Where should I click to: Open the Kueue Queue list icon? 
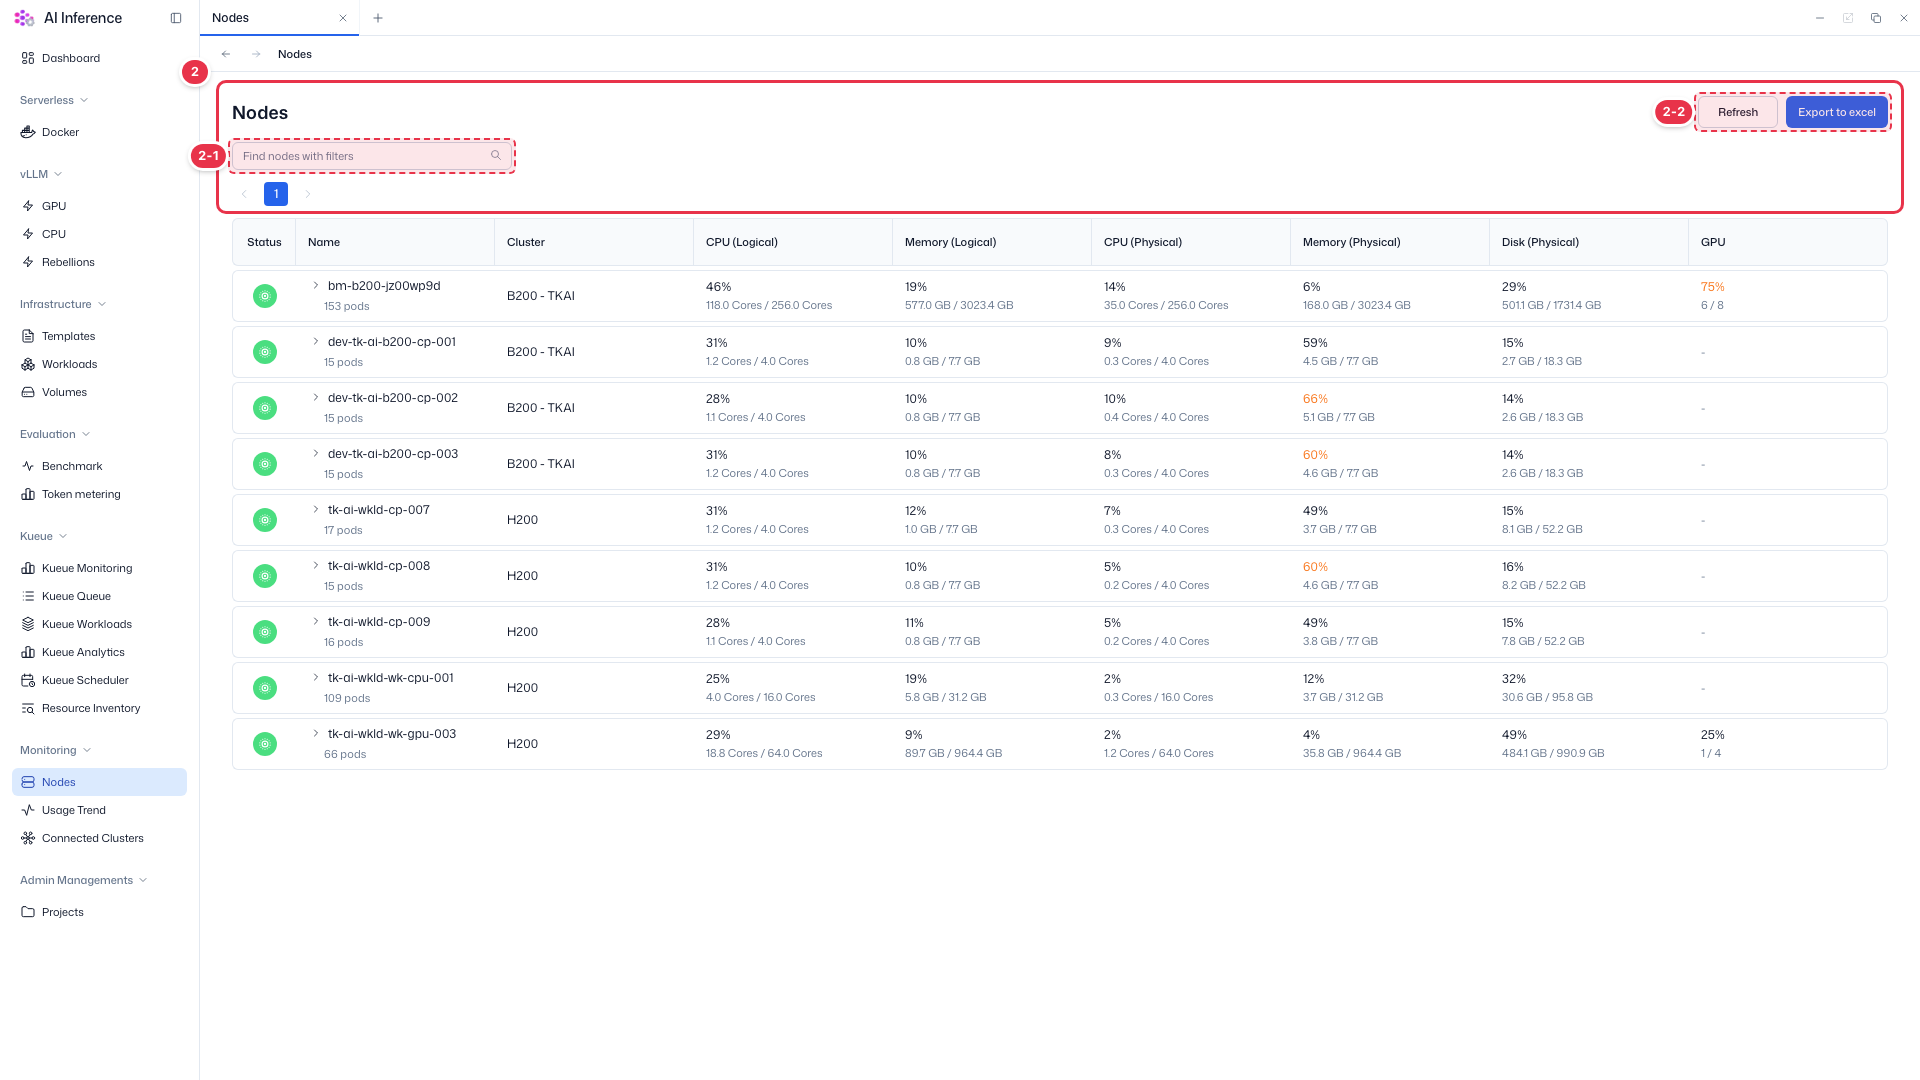28,596
